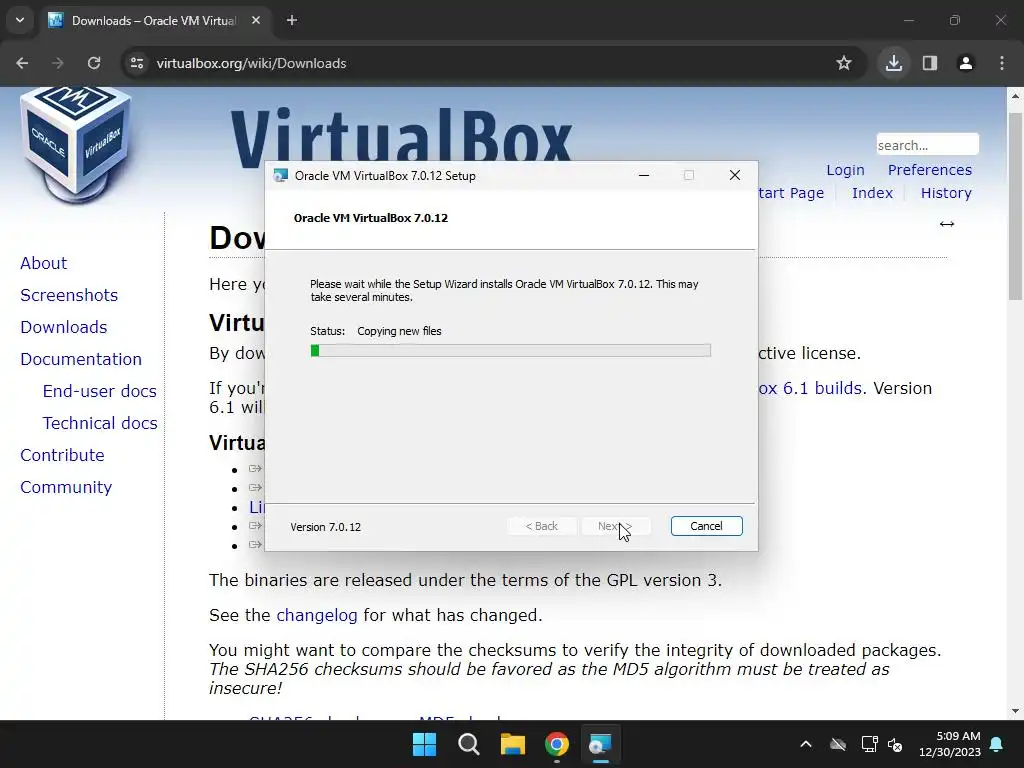
Task: Go to Contribute in the sidebar
Action: tap(62, 455)
